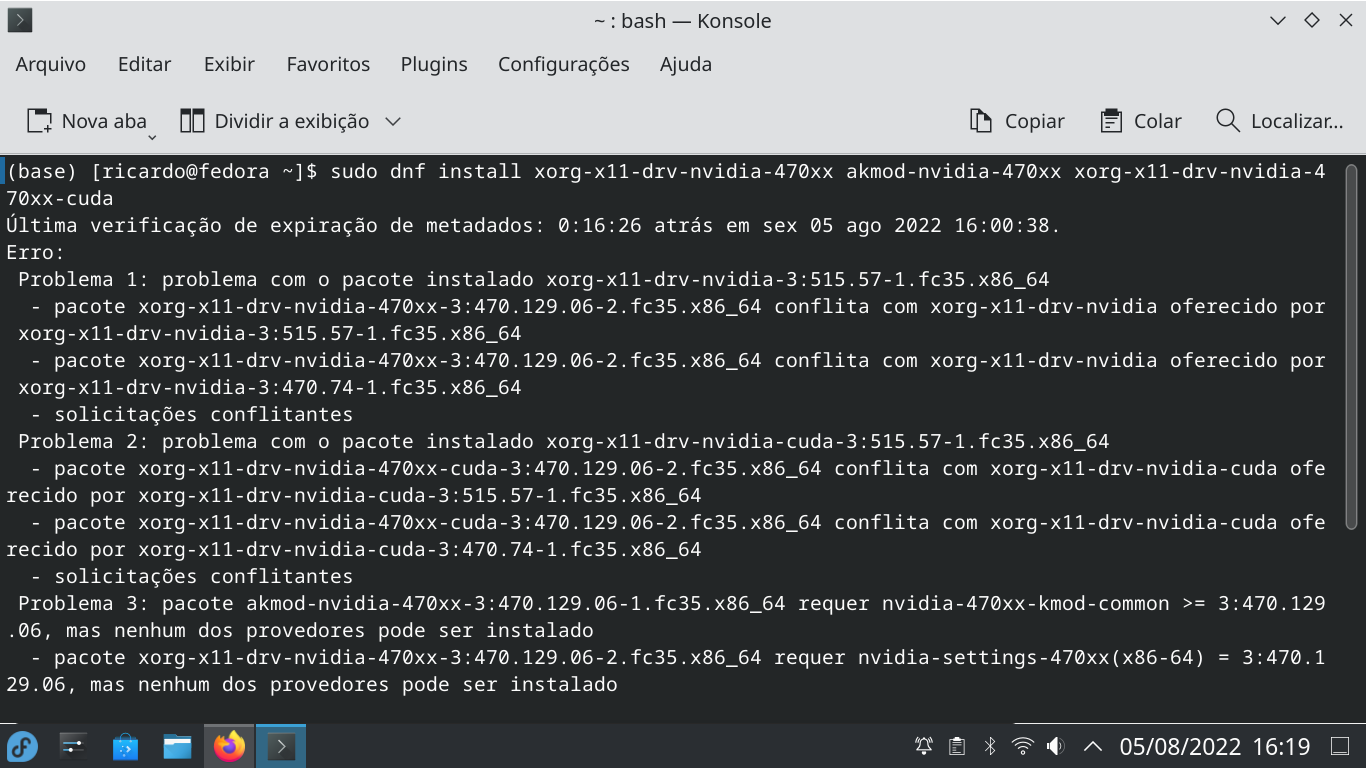Viewport: 1366px width, 768px height.
Task: Click the volume speaker tray icon
Action: (x=1055, y=746)
